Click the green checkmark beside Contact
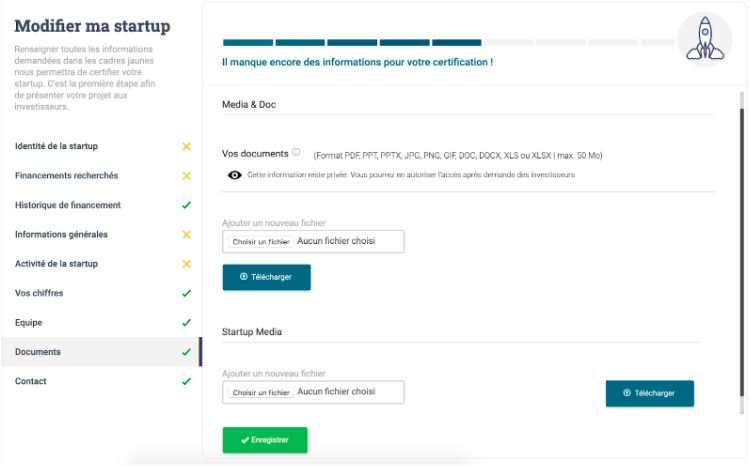The width and height of the screenshot is (750, 466). pyautogui.click(x=187, y=382)
